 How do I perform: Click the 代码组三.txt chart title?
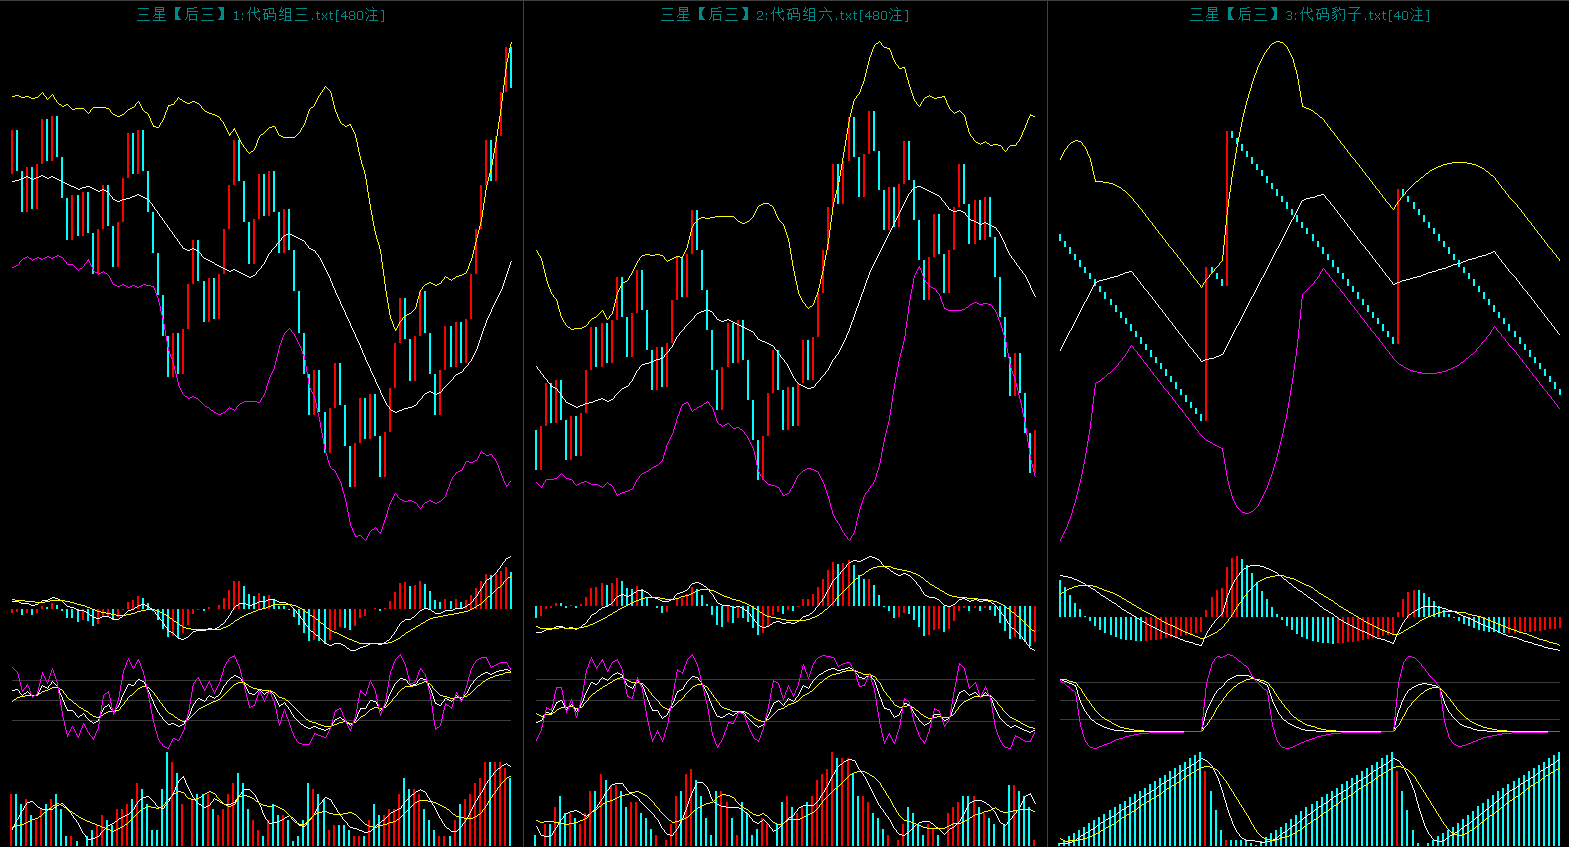pyautogui.click(x=261, y=15)
